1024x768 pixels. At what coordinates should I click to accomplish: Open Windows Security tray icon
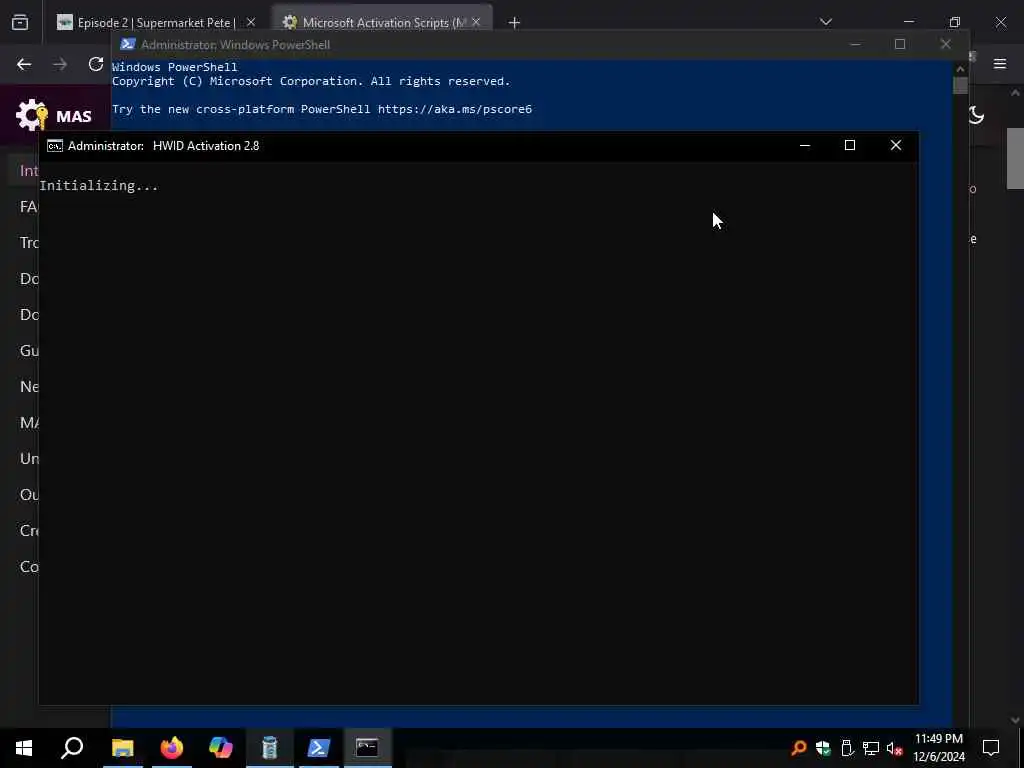click(823, 748)
